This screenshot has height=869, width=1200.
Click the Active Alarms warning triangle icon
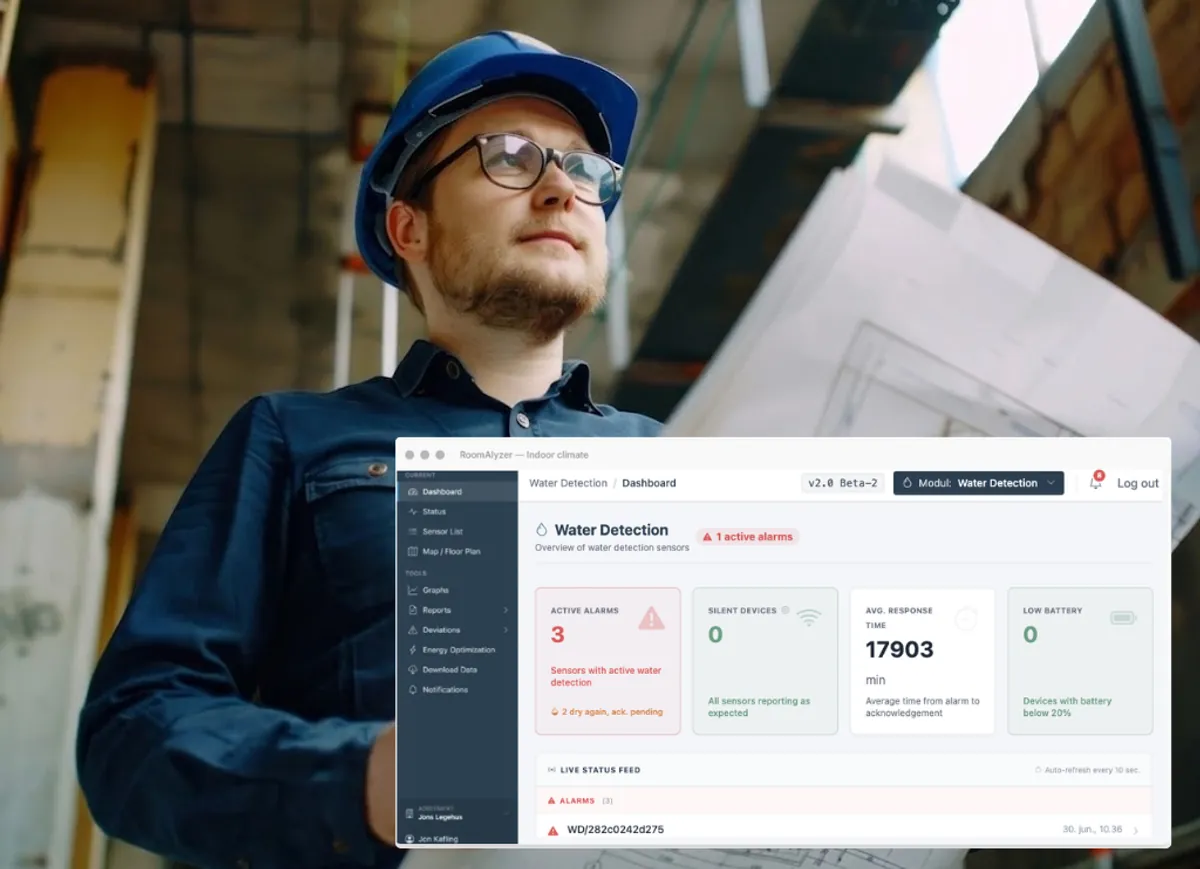pyautogui.click(x=651, y=619)
